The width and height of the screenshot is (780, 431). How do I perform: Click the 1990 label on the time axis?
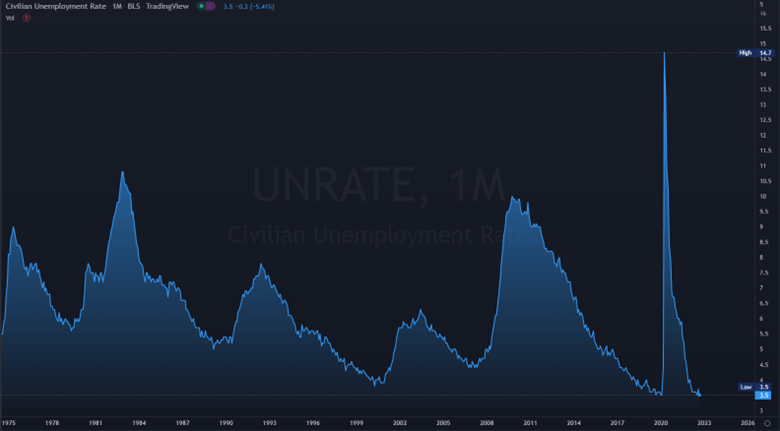point(226,423)
